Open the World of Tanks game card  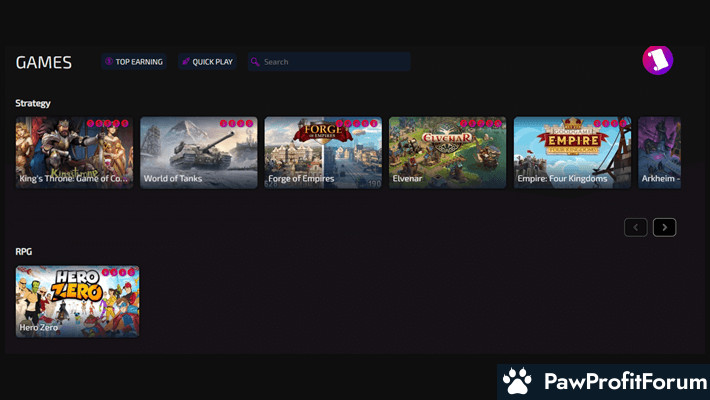(198, 152)
